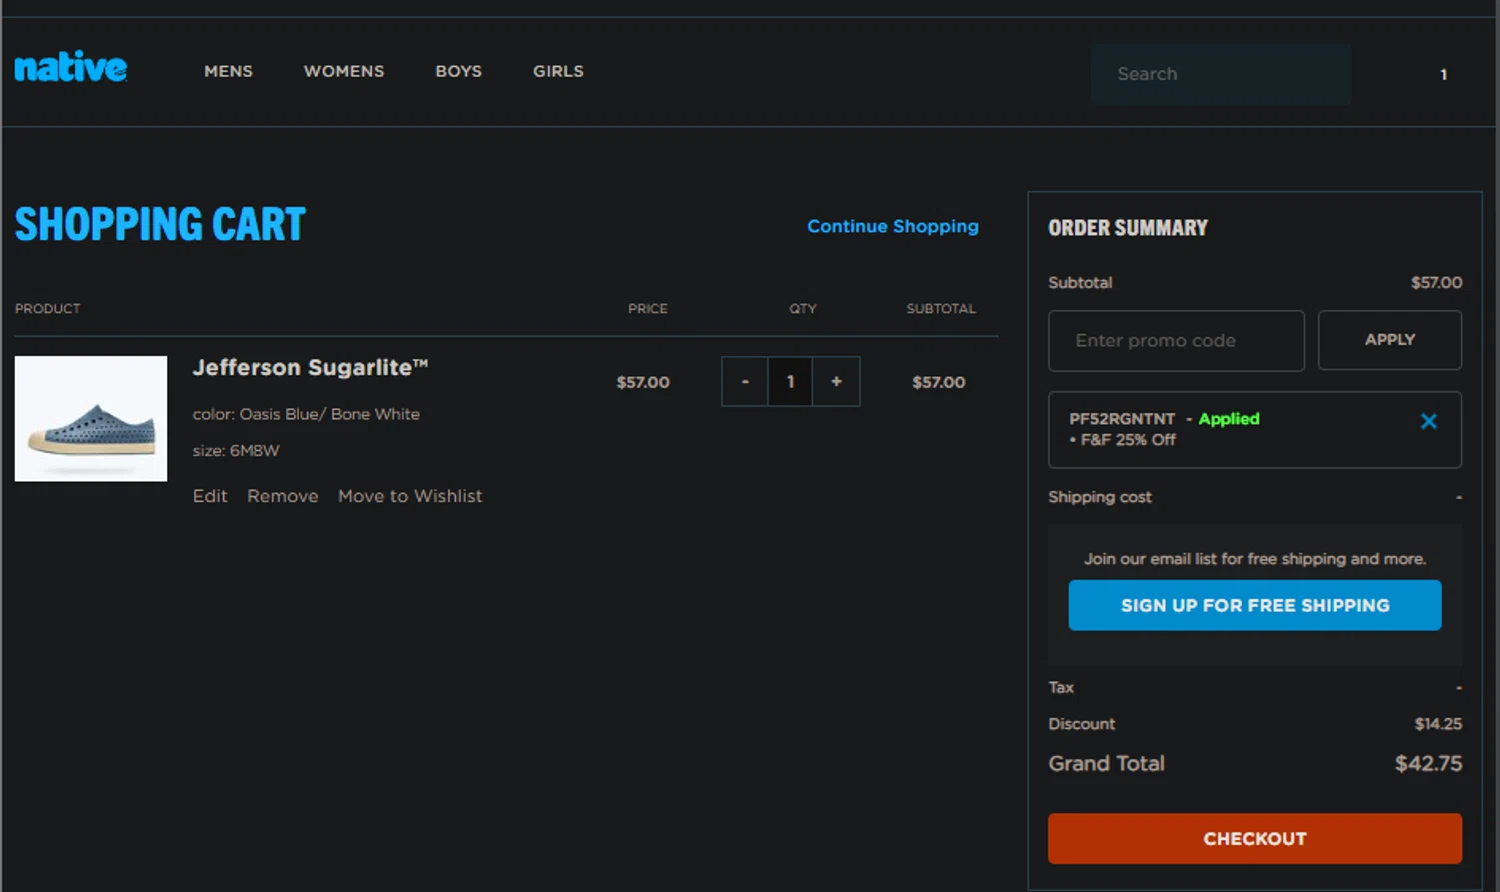The image size is (1500, 892).
Task: Click the Enter promo code field
Action: point(1176,340)
